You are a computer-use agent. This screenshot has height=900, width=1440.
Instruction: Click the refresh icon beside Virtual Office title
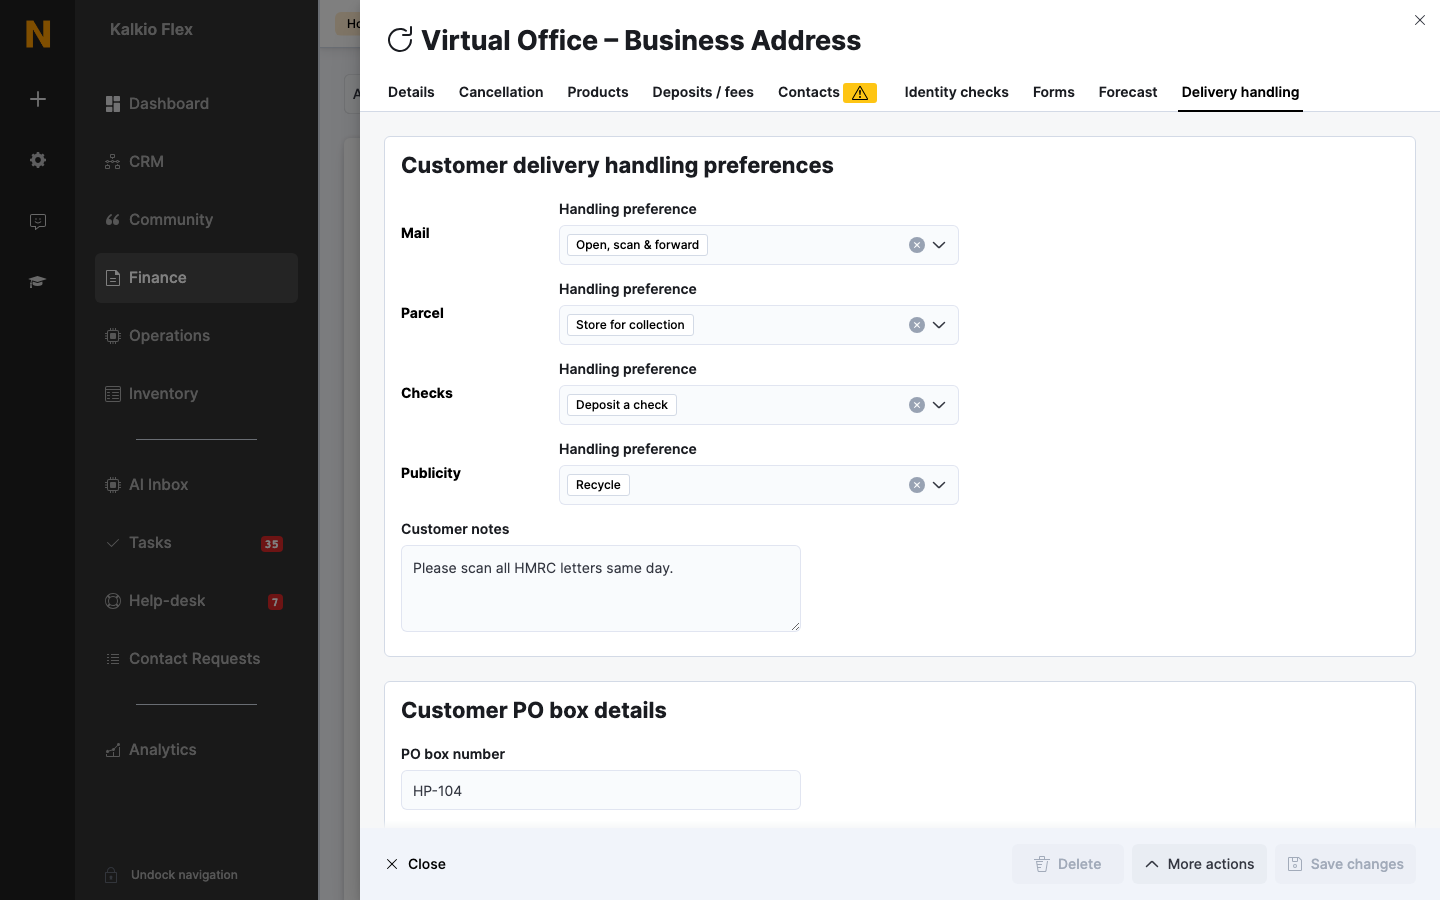click(400, 40)
